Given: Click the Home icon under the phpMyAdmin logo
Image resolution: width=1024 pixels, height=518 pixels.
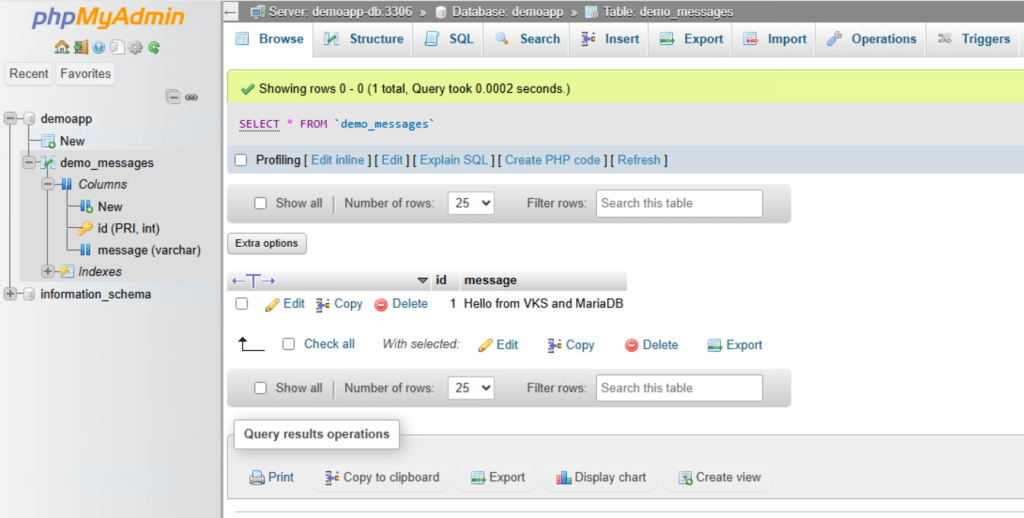Looking at the screenshot, I should (61, 47).
